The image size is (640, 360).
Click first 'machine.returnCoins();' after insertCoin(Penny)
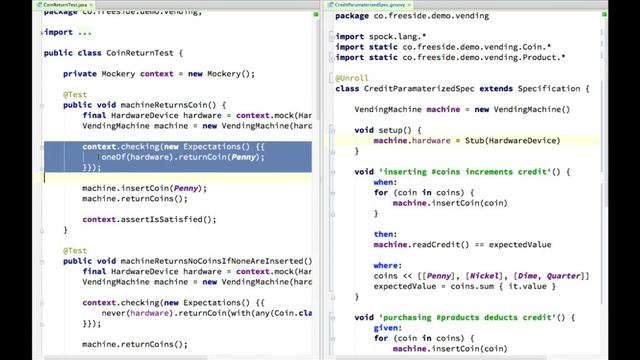[x=135, y=199]
